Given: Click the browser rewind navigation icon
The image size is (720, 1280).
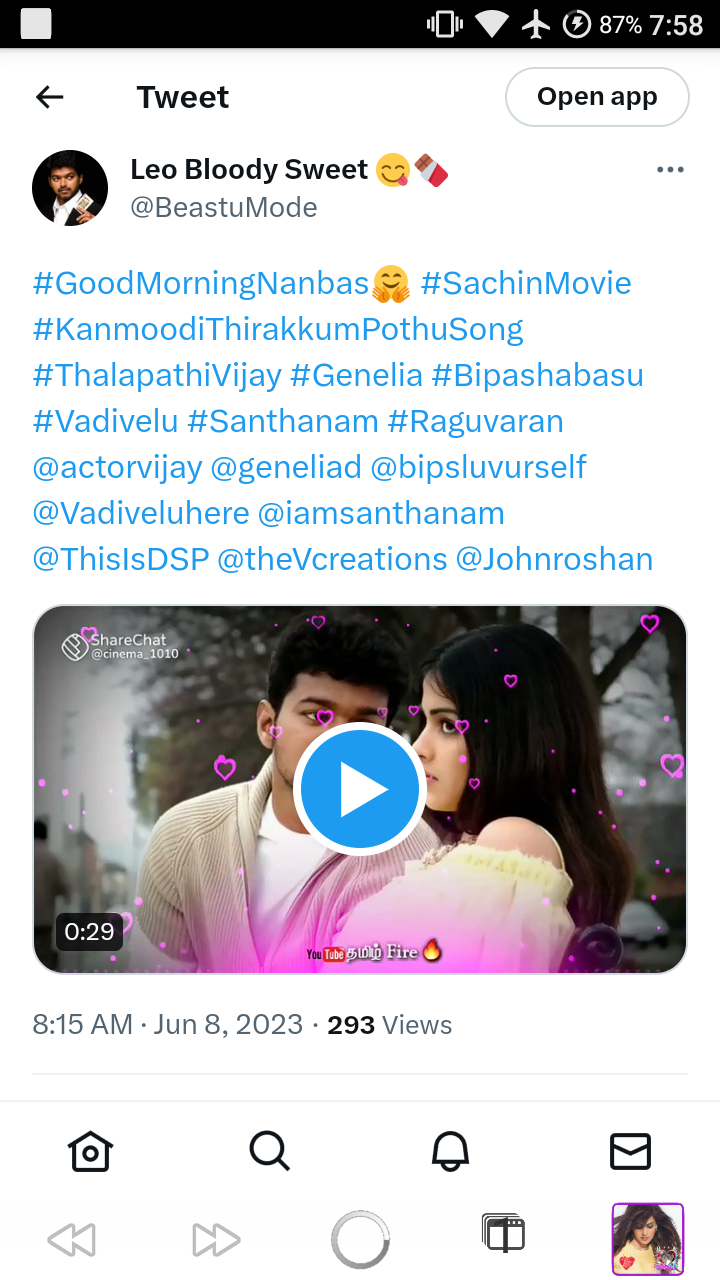Looking at the screenshot, I should [72, 1241].
